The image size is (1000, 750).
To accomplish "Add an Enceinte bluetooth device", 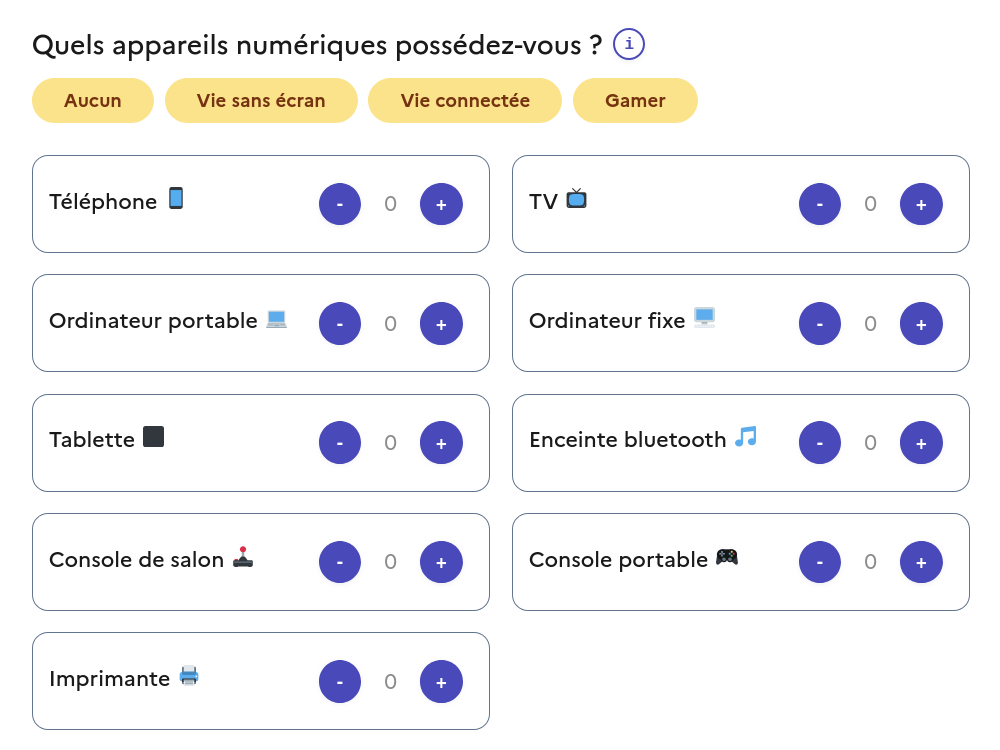I will (921, 443).
